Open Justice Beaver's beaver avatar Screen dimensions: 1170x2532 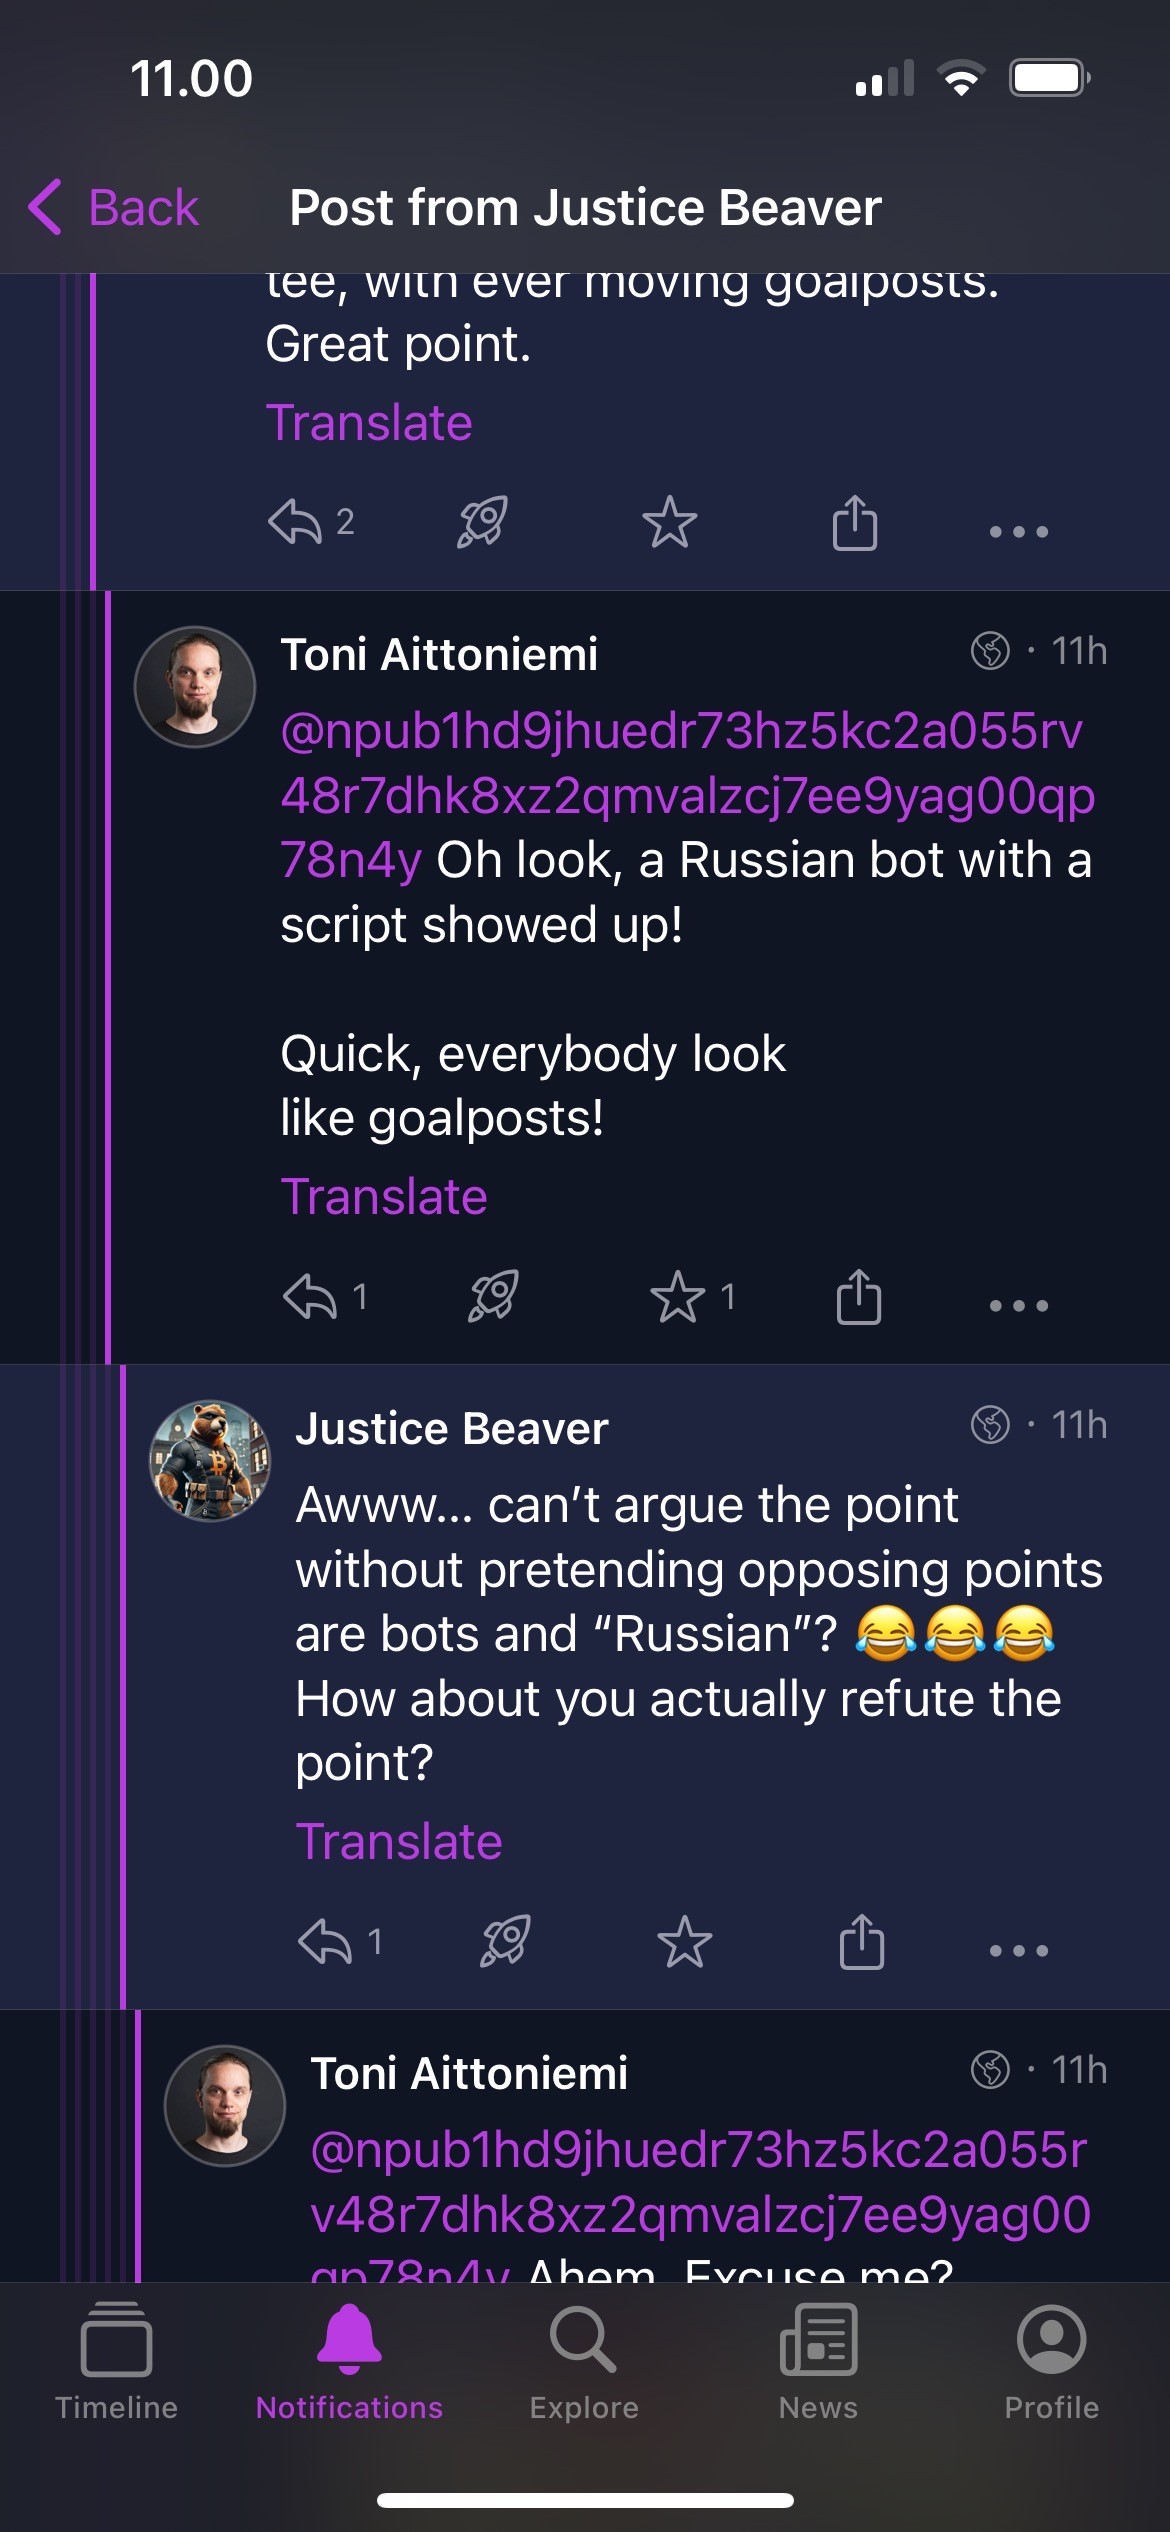(x=210, y=1460)
